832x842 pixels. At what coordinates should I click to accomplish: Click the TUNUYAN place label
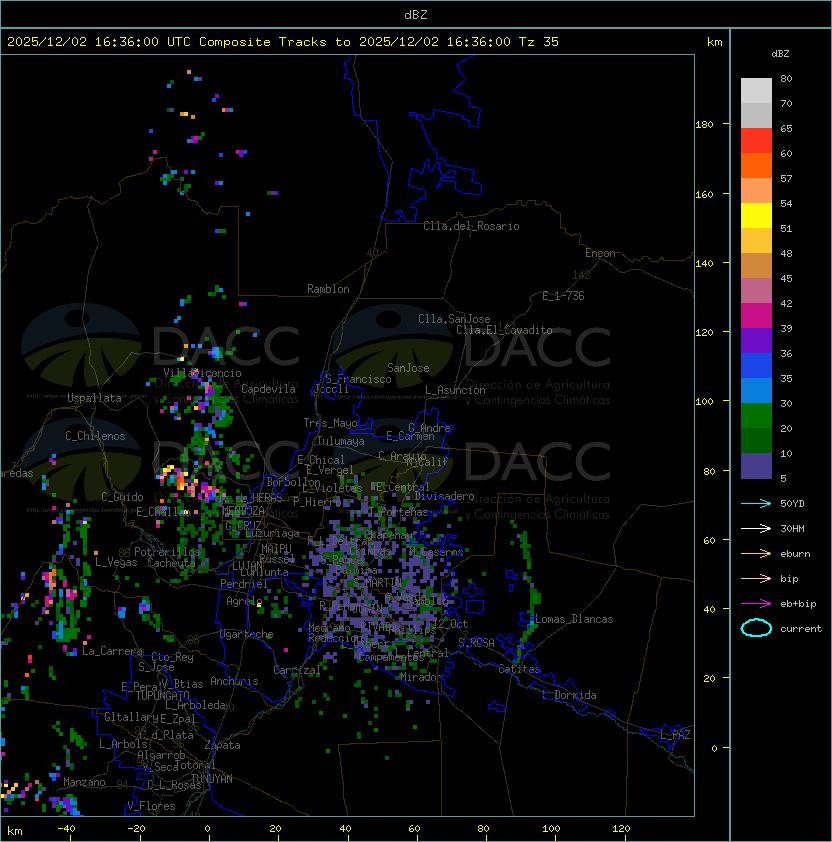212,779
